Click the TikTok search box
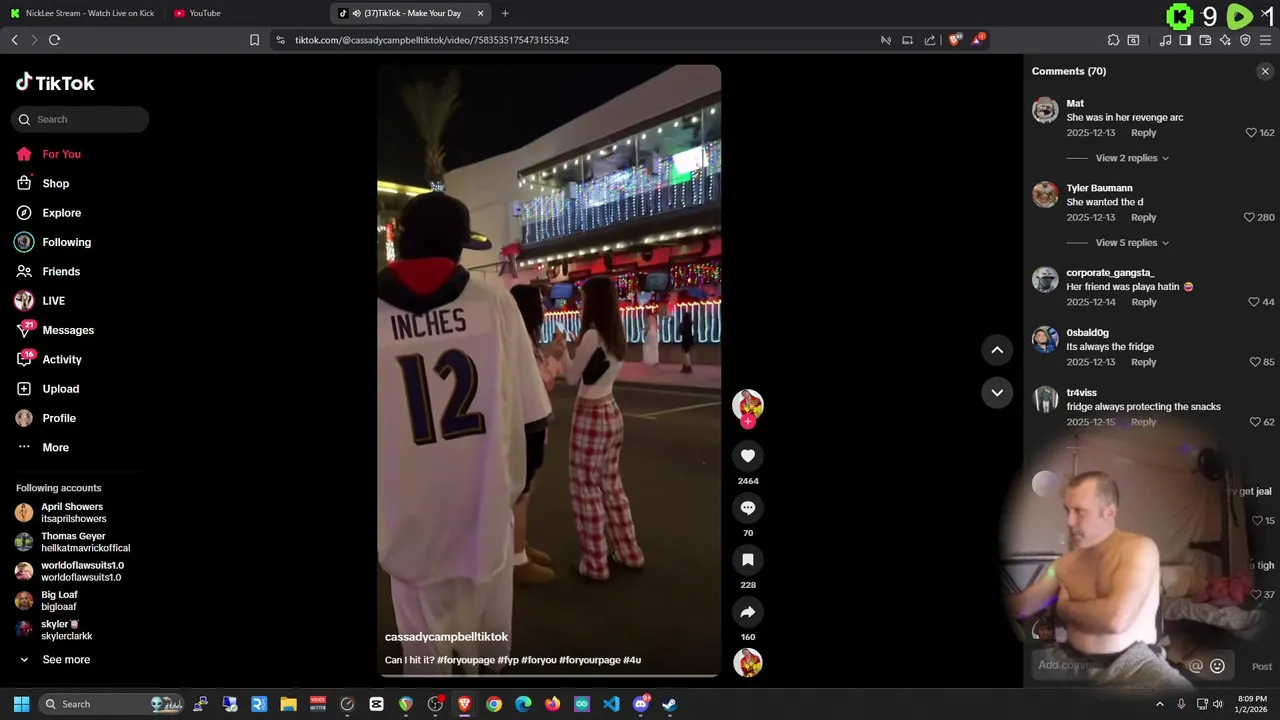Viewport: 1280px width, 720px height. [80, 119]
